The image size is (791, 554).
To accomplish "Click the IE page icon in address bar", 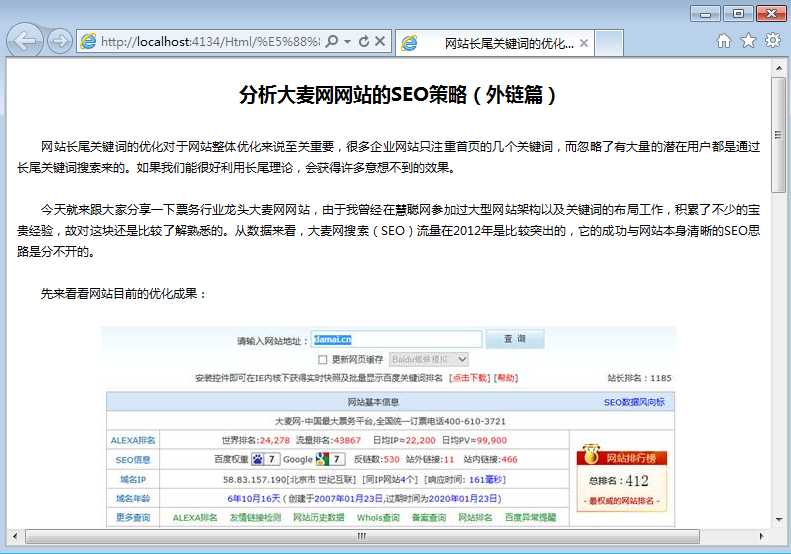I will pyautogui.click(x=88, y=41).
